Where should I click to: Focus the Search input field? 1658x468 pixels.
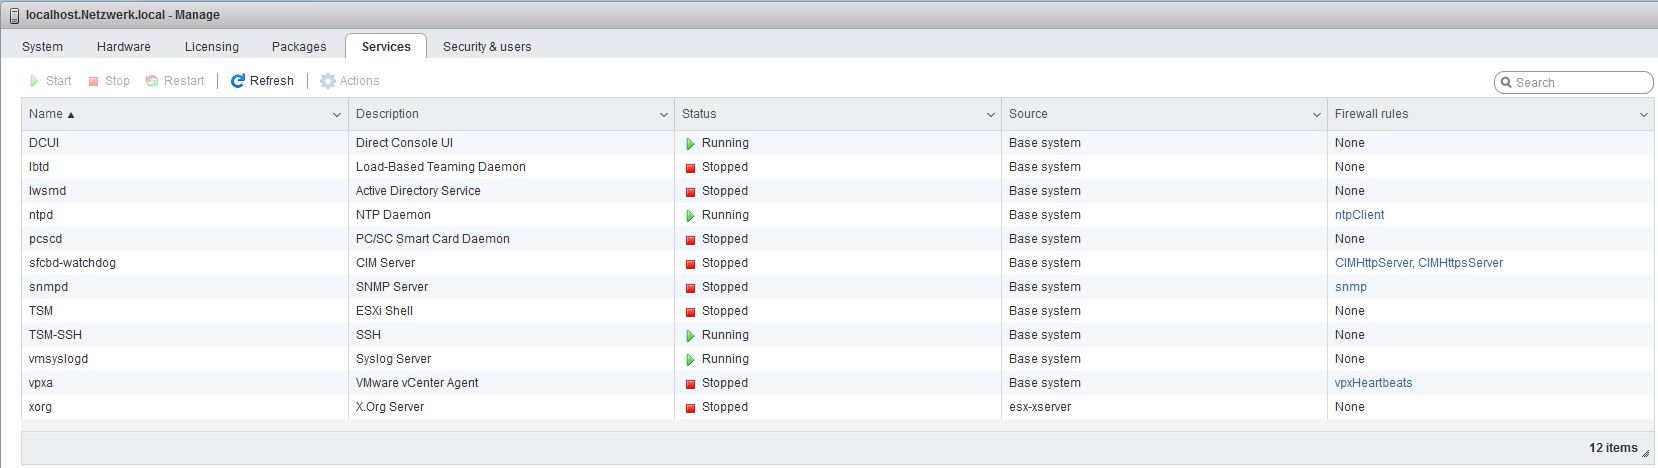click(x=1580, y=83)
